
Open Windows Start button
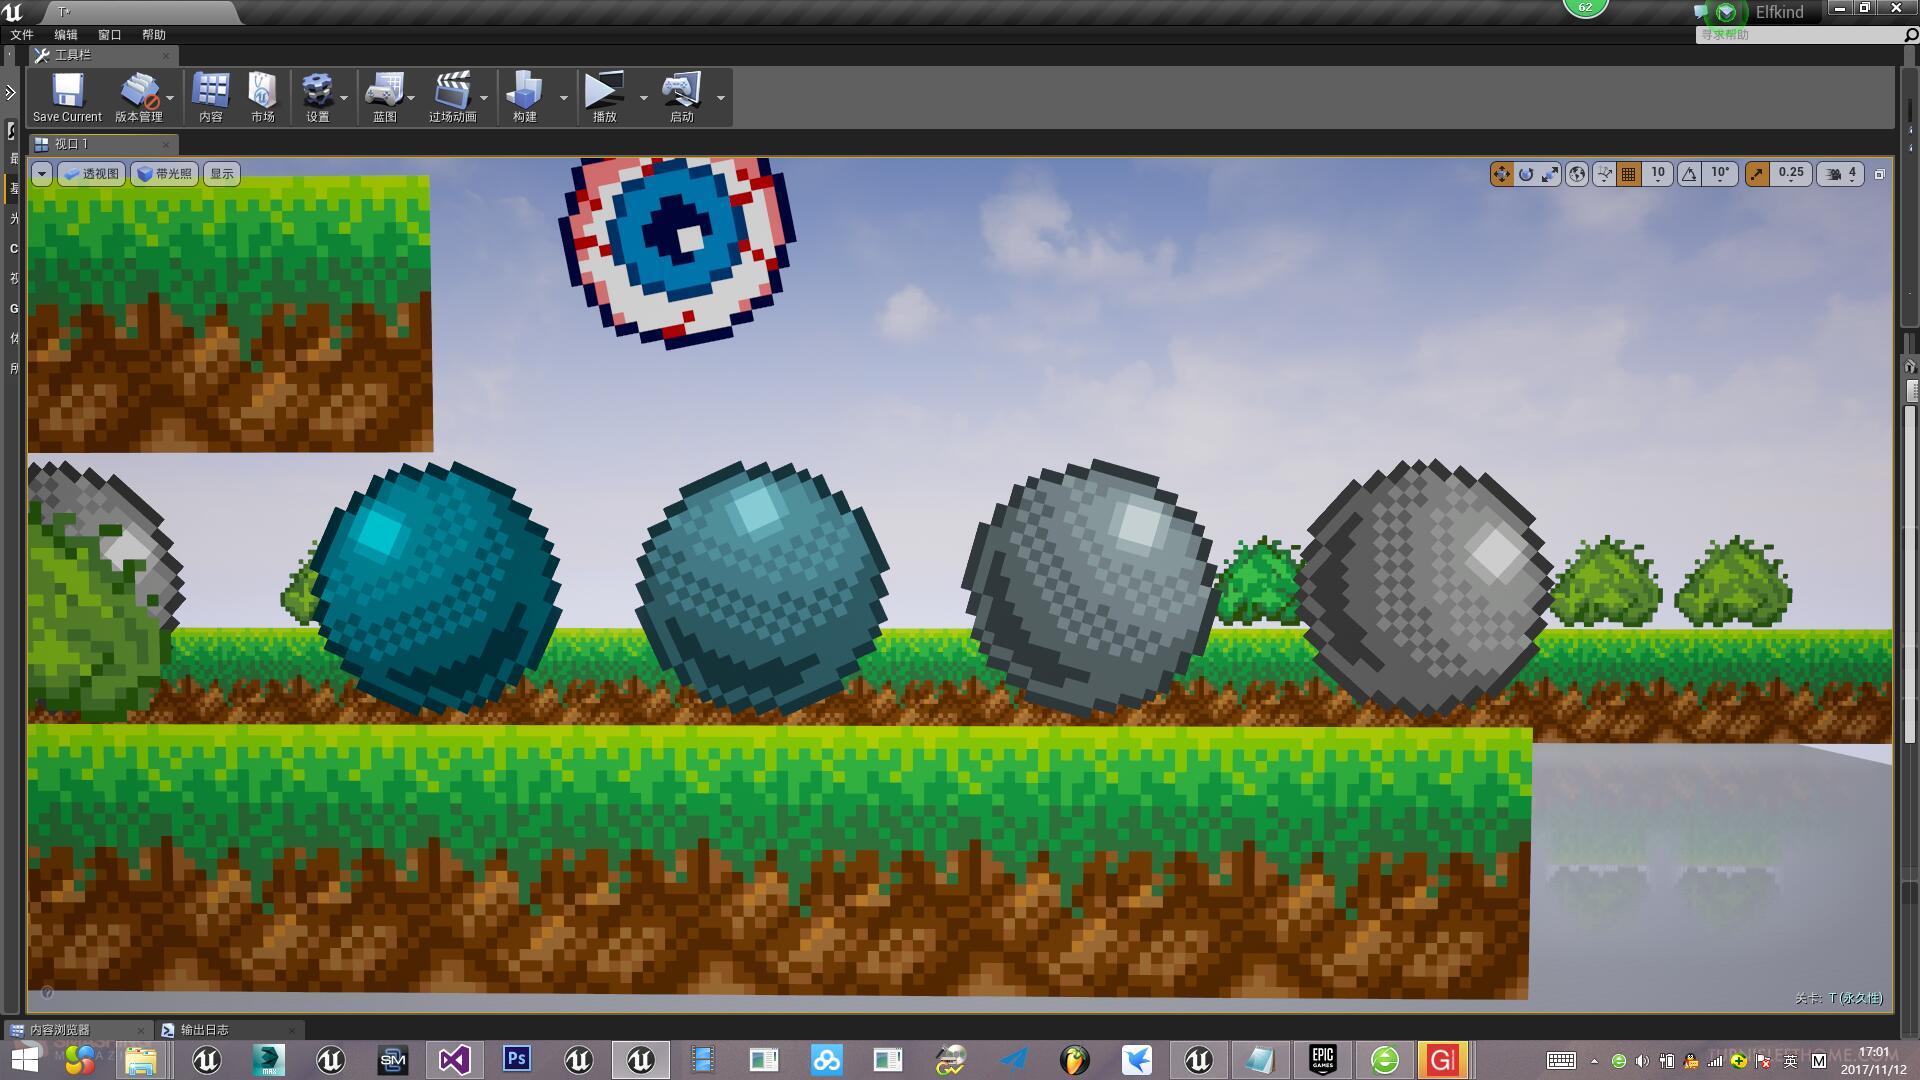click(x=25, y=1059)
